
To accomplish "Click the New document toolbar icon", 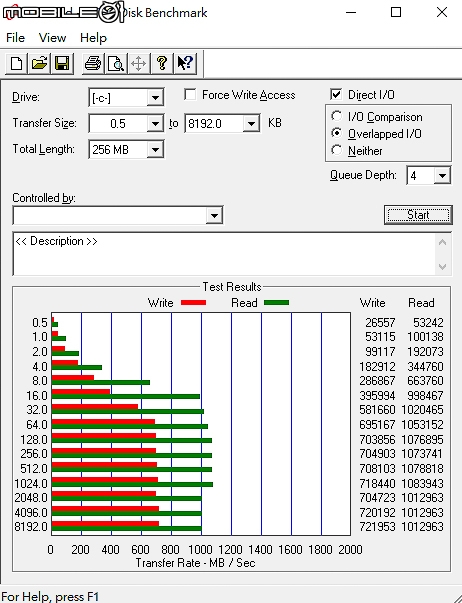I will click(16, 63).
